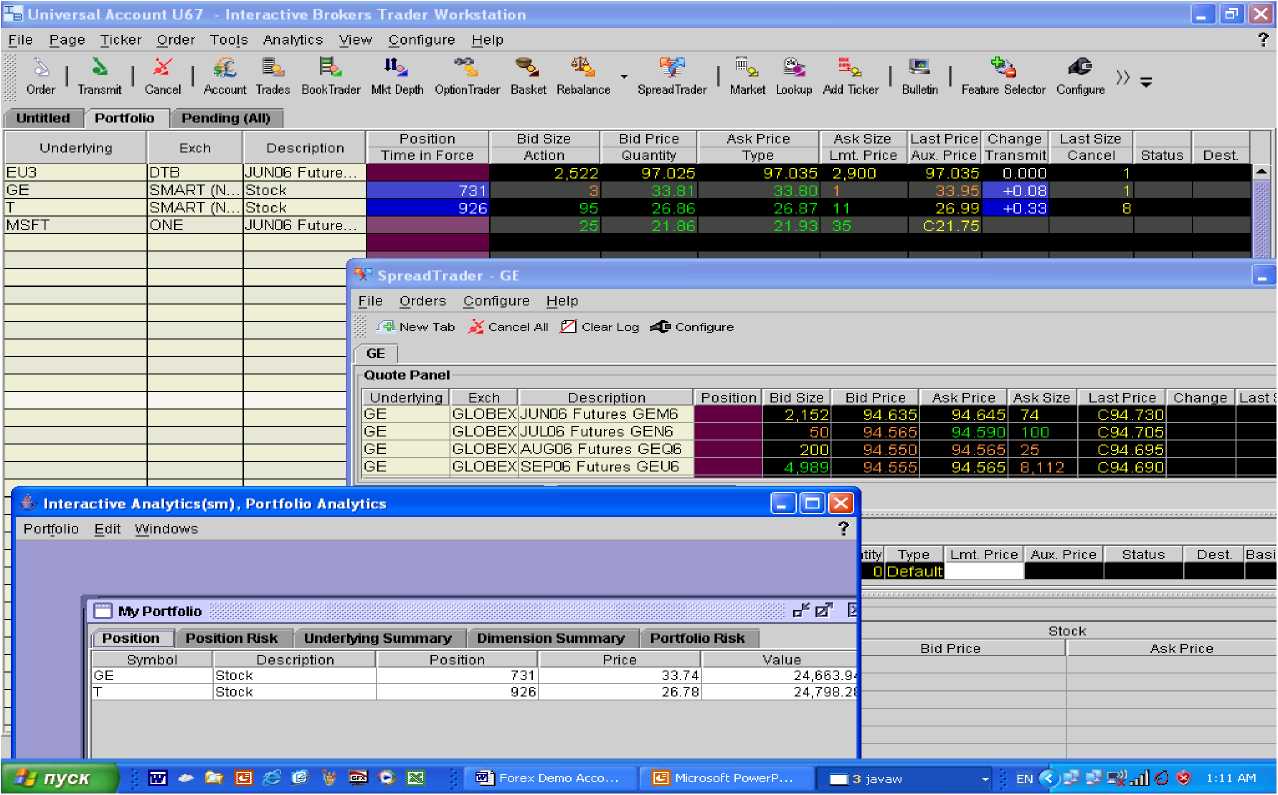Click the EN language indicator
1278x795 pixels.
tap(1024, 778)
